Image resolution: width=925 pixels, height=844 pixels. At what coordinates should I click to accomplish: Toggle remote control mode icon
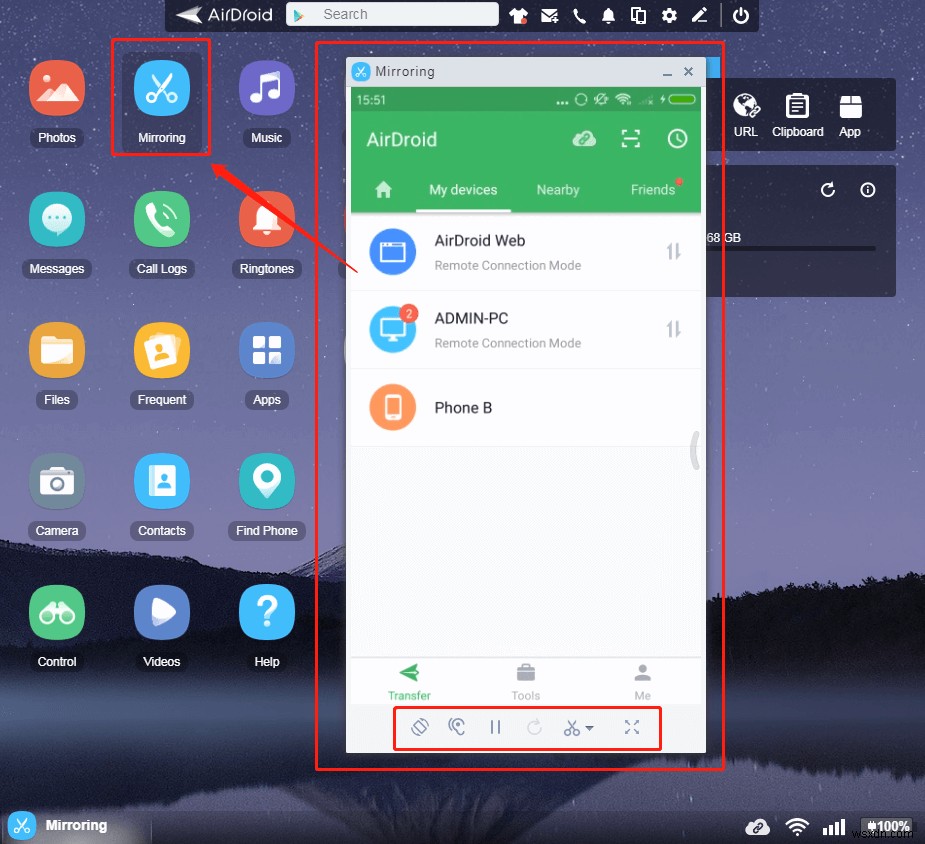coord(457,727)
